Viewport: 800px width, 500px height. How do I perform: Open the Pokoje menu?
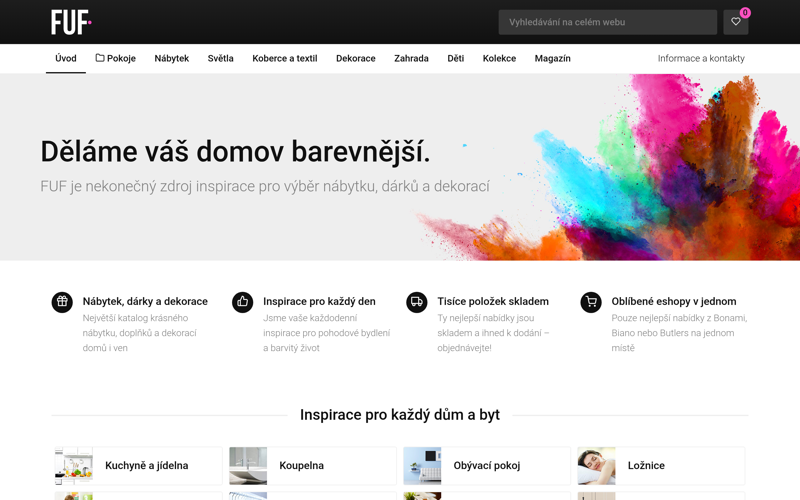[x=116, y=58]
